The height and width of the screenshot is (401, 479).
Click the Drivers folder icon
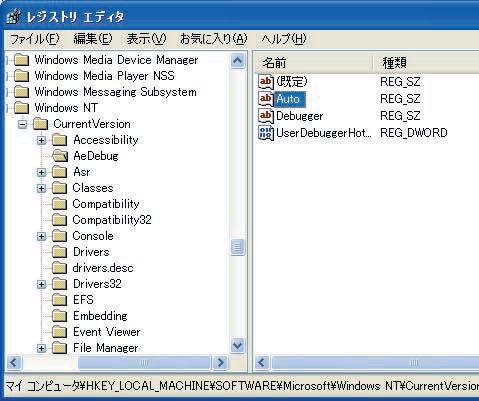(x=60, y=252)
